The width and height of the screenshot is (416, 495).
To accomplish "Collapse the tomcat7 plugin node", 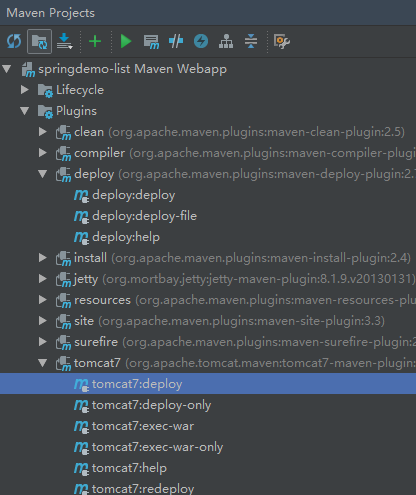I will [43, 363].
